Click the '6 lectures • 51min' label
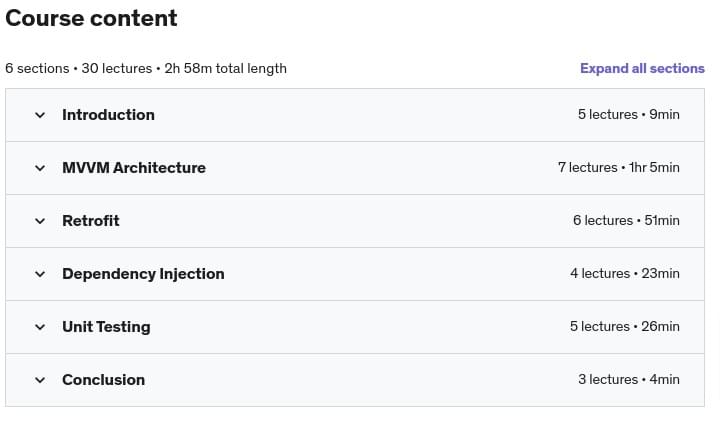The image size is (720, 421). point(626,221)
